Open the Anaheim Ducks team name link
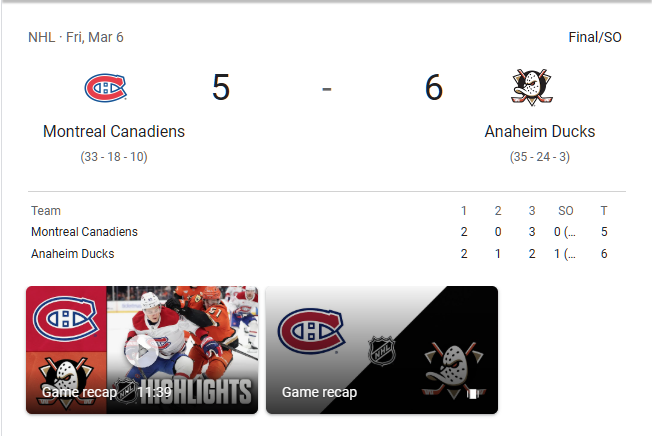 (x=539, y=132)
